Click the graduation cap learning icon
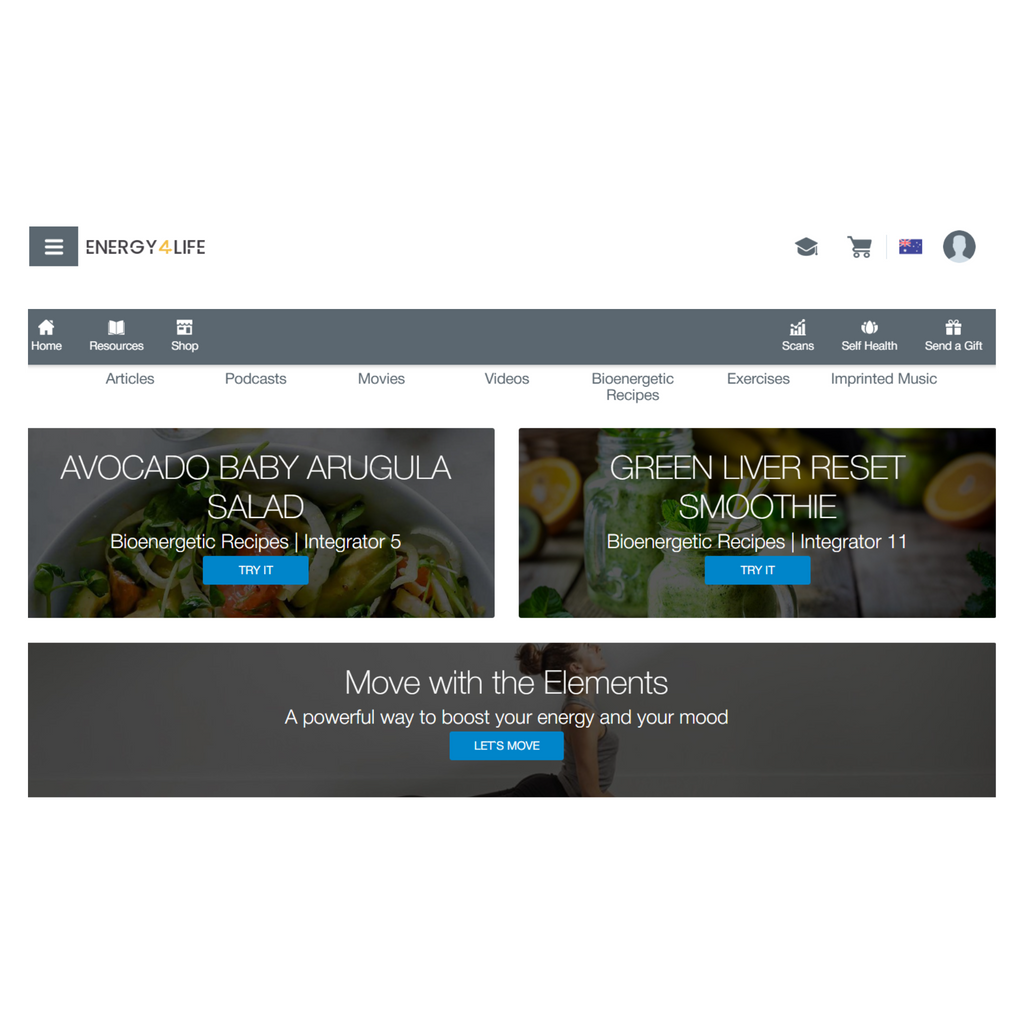Viewport: 1024px width, 1024px height. point(807,247)
